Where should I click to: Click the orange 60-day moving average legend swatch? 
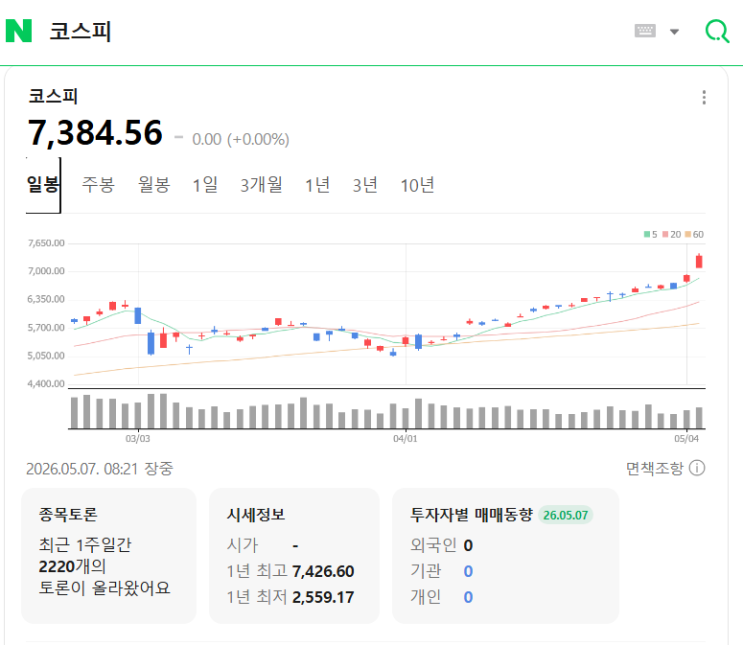tap(688, 234)
